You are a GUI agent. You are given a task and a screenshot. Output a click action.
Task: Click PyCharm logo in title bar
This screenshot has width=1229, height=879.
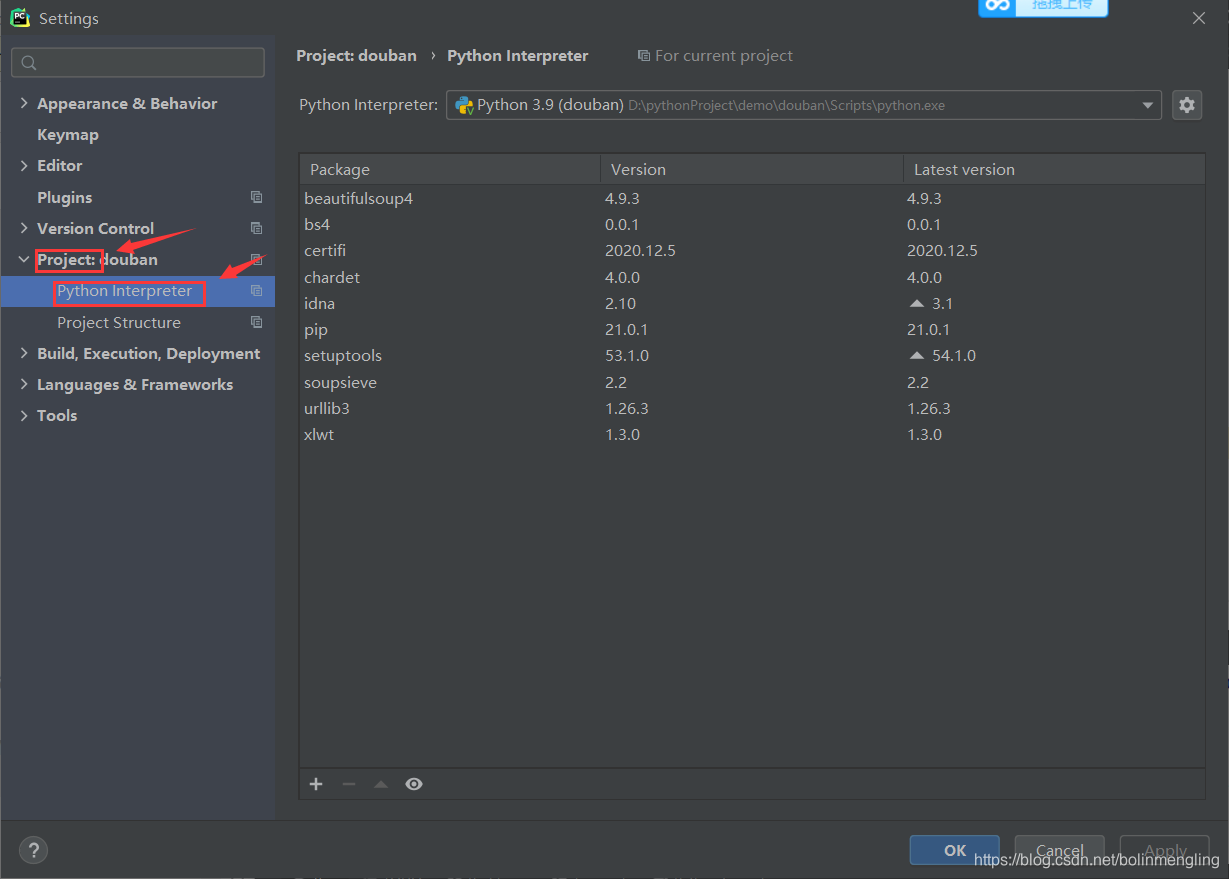(20, 18)
